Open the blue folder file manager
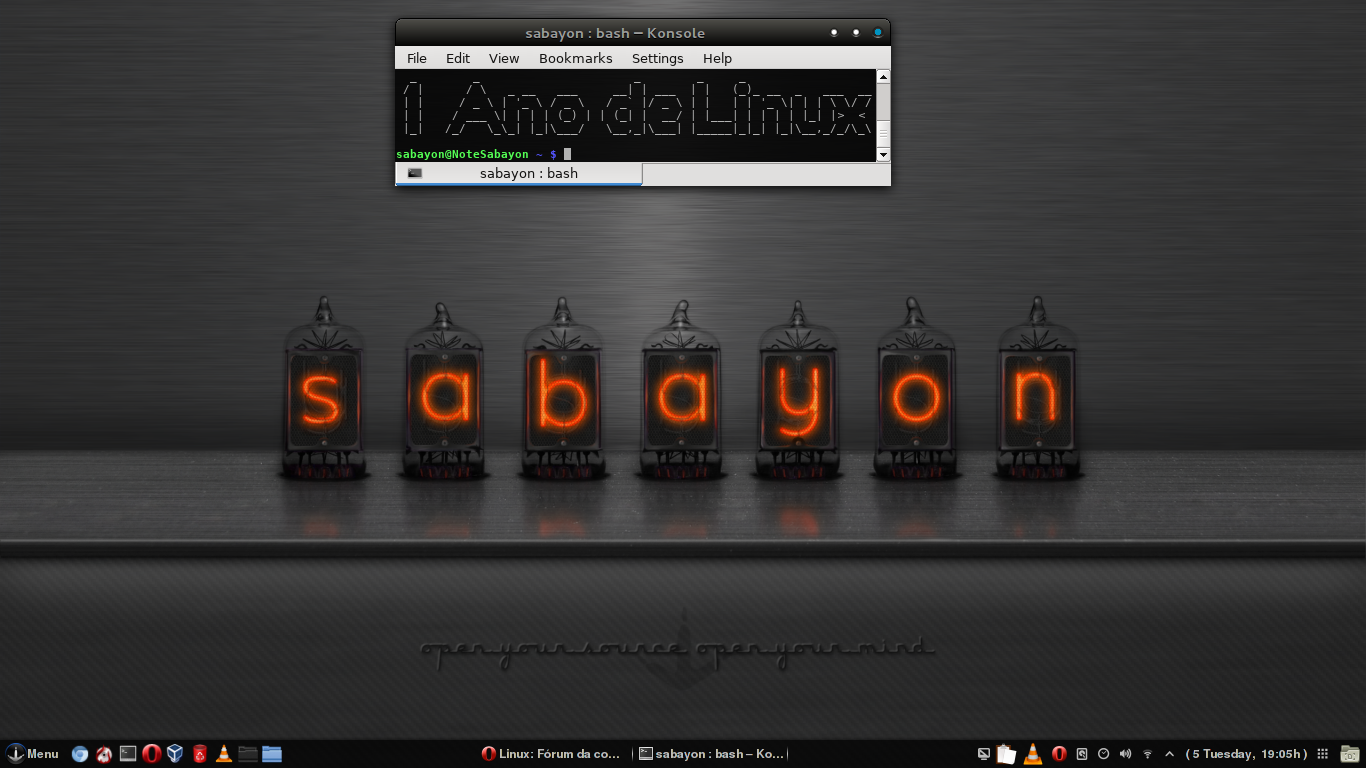The width and height of the screenshot is (1366, 768). [x=272, y=754]
